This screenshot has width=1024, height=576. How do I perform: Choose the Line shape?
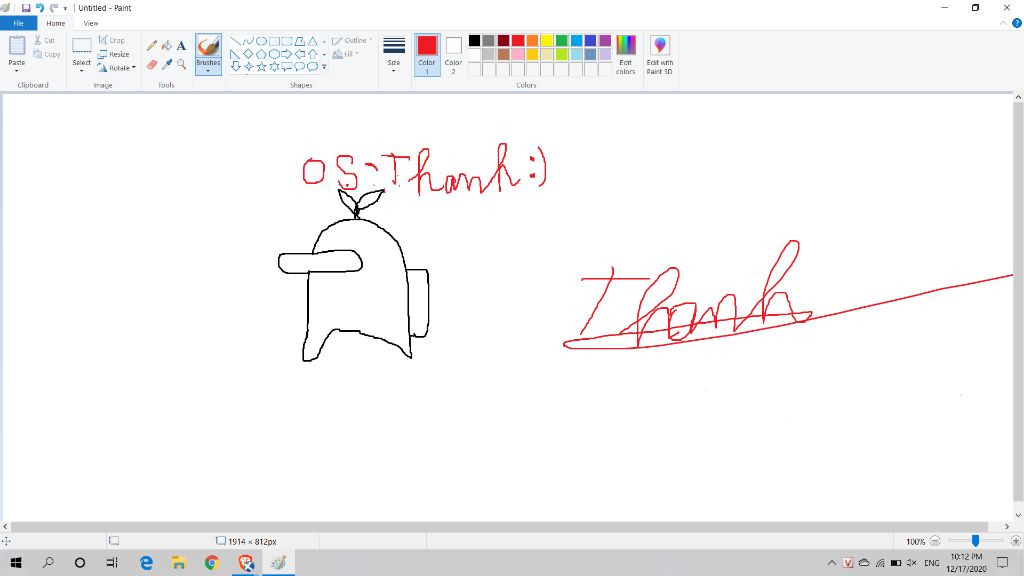(235, 40)
